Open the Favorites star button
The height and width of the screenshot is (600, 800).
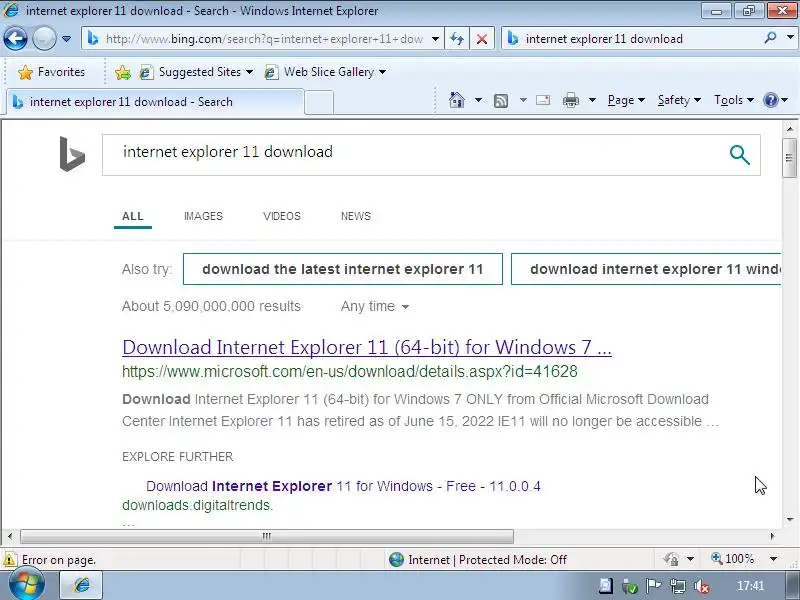pos(52,72)
